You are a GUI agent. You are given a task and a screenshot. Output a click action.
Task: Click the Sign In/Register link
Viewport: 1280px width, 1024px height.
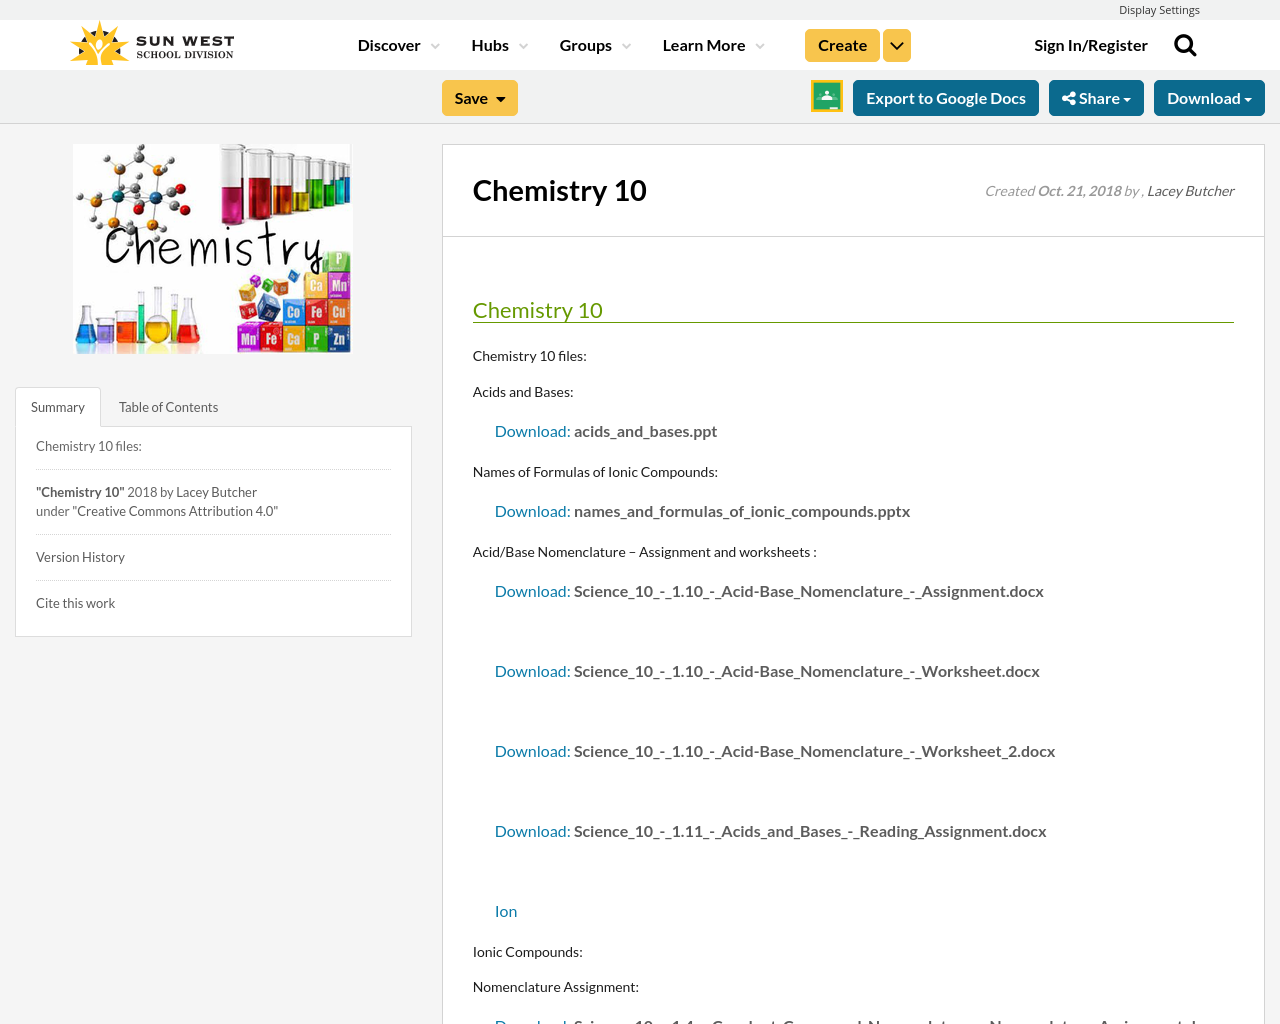(x=1090, y=46)
